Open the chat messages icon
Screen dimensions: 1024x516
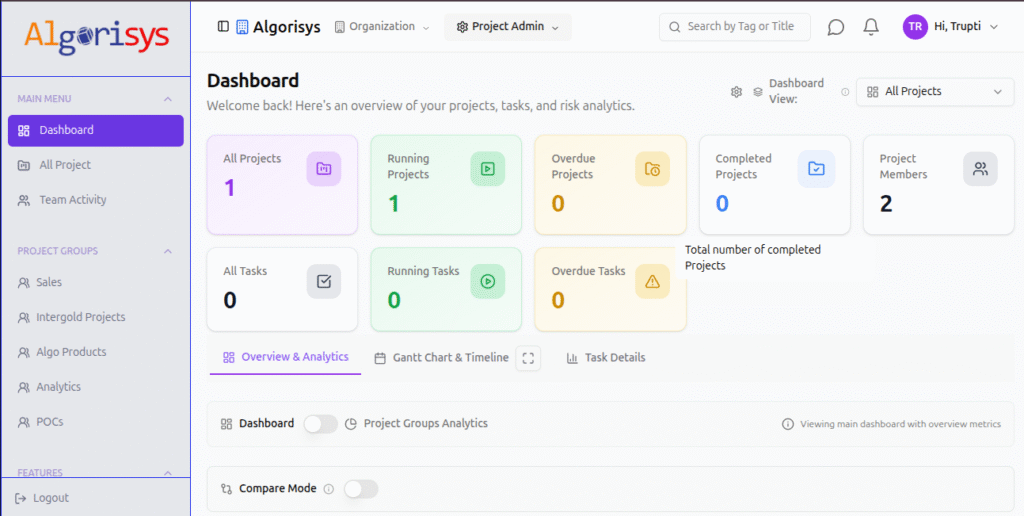836,27
